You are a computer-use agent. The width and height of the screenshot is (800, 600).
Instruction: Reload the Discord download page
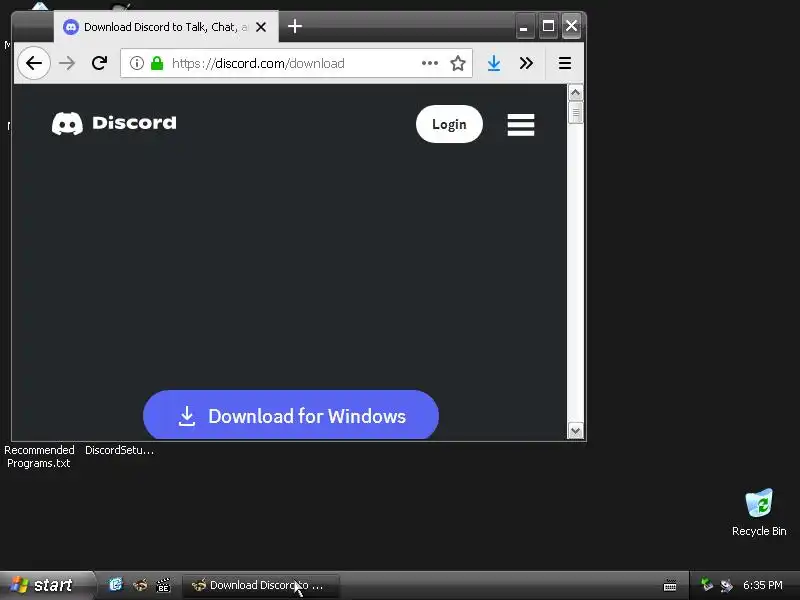point(99,63)
